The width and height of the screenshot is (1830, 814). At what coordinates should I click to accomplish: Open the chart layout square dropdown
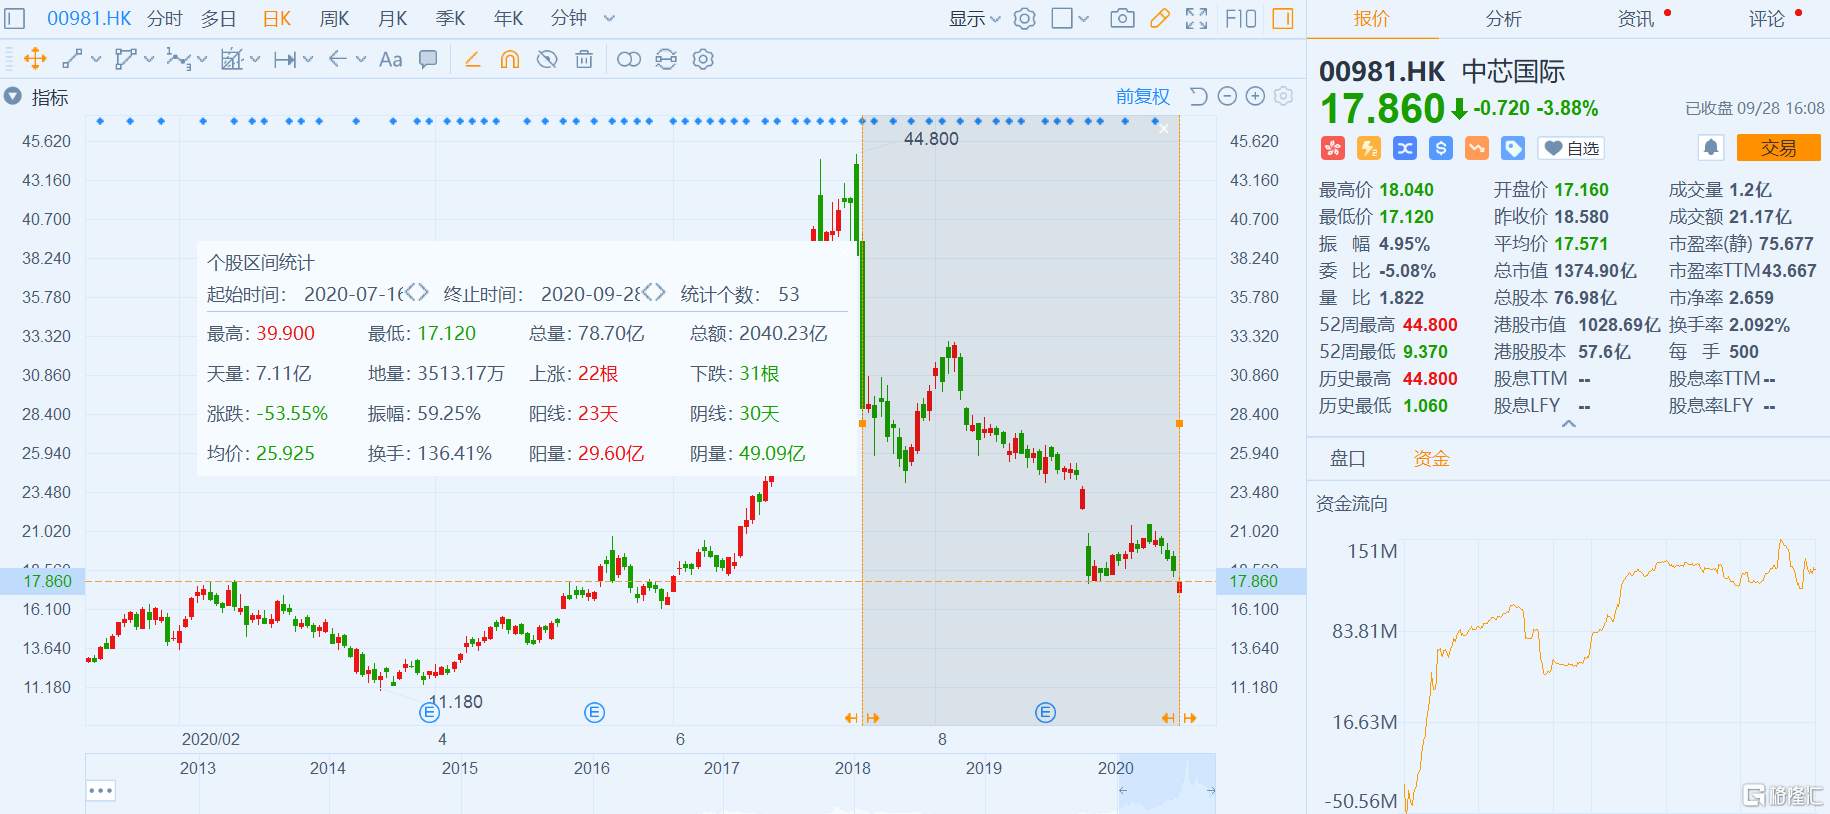pyautogui.click(x=1071, y=18)
